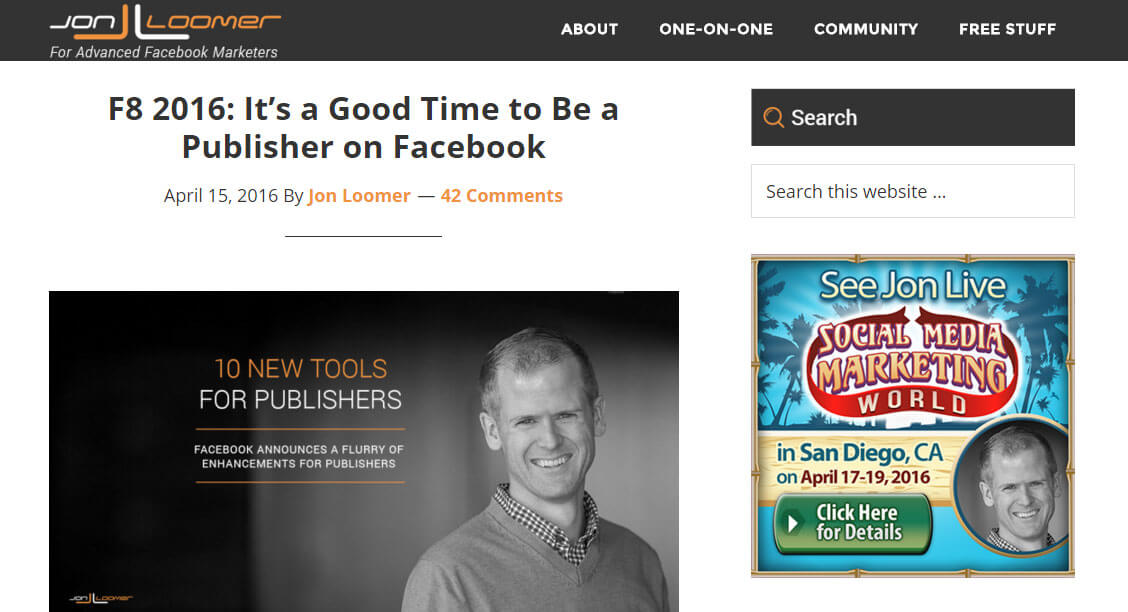The height and width of the screenshot is (612, 1128).
Task: Click small Jon Loomer watermark logo on featured image
Action: 101,598
